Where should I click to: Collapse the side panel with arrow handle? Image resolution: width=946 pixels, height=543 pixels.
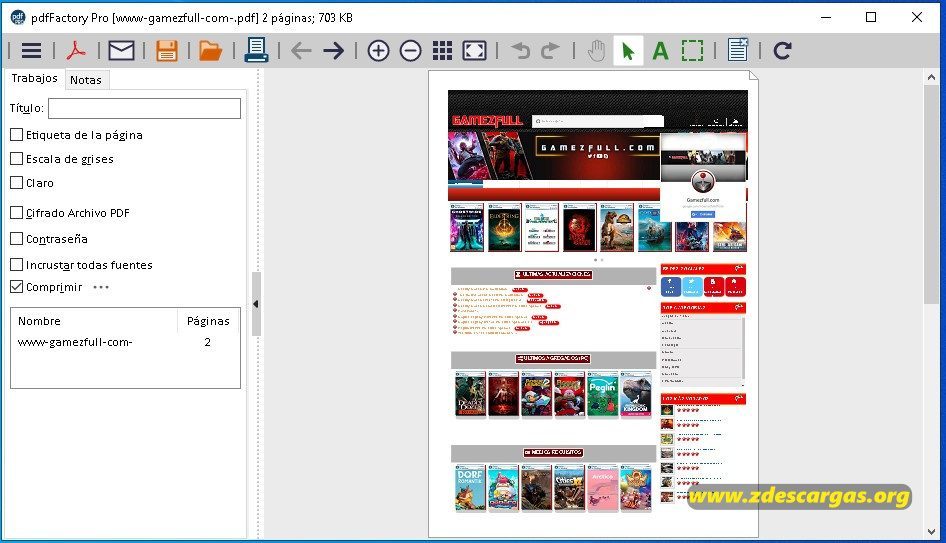coord(256,304)
